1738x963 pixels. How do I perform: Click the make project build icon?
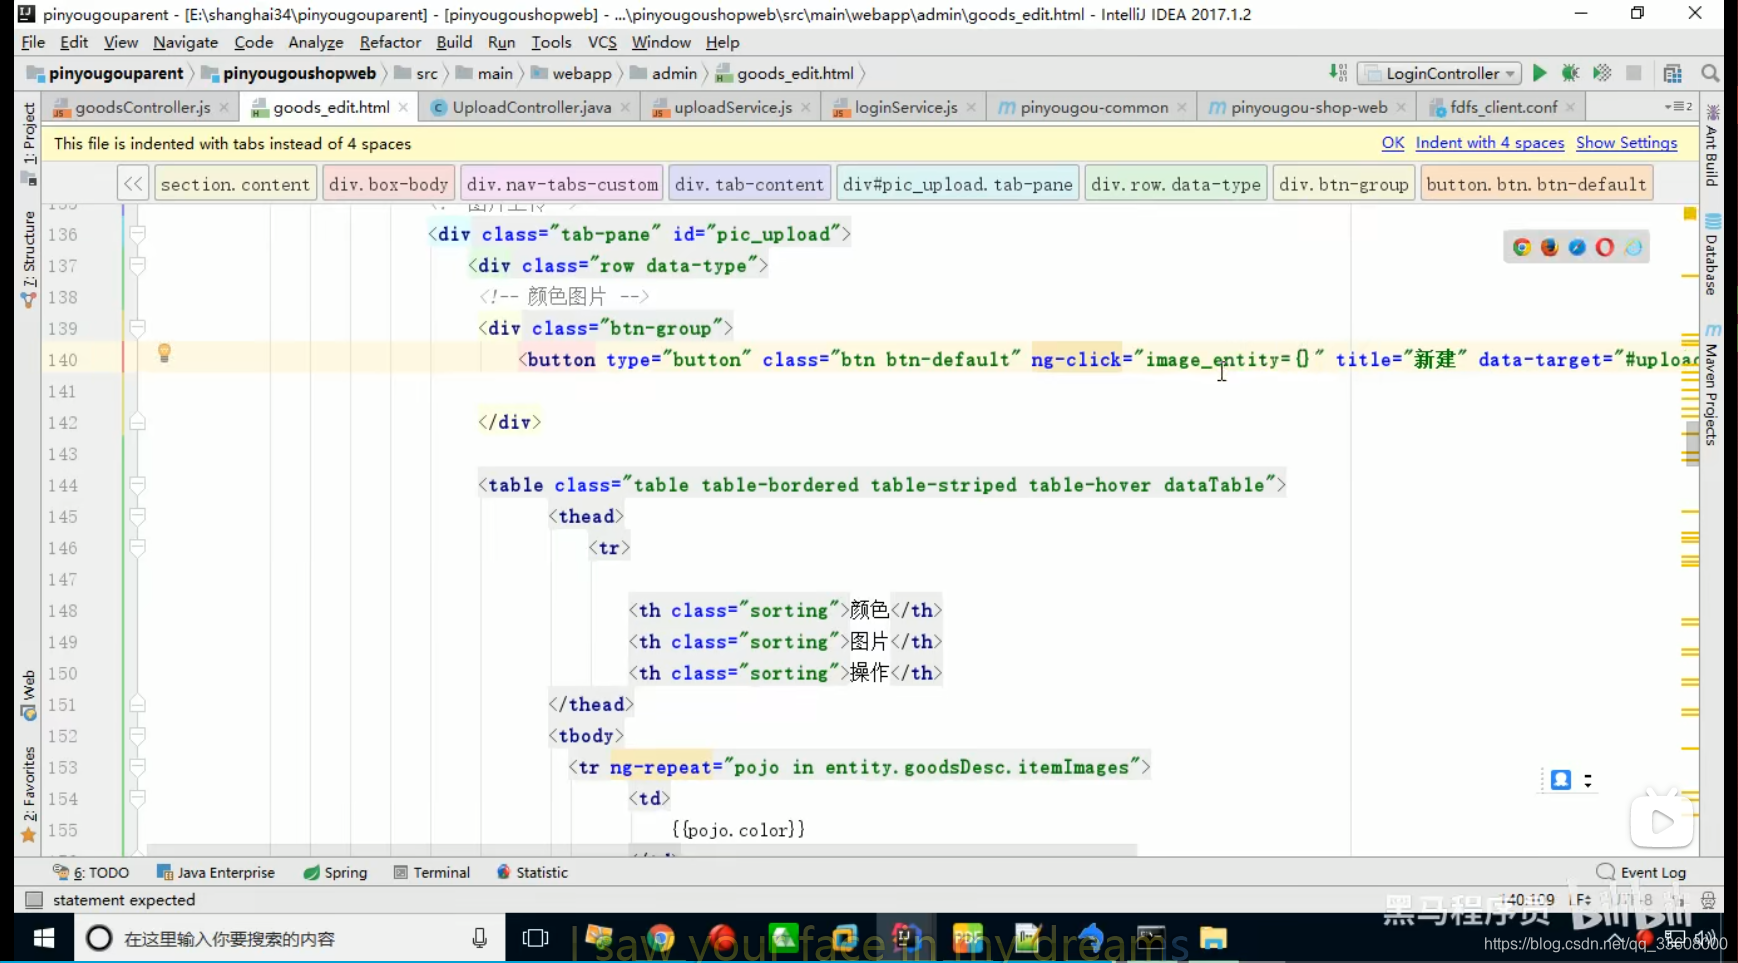pos(1338,73)
